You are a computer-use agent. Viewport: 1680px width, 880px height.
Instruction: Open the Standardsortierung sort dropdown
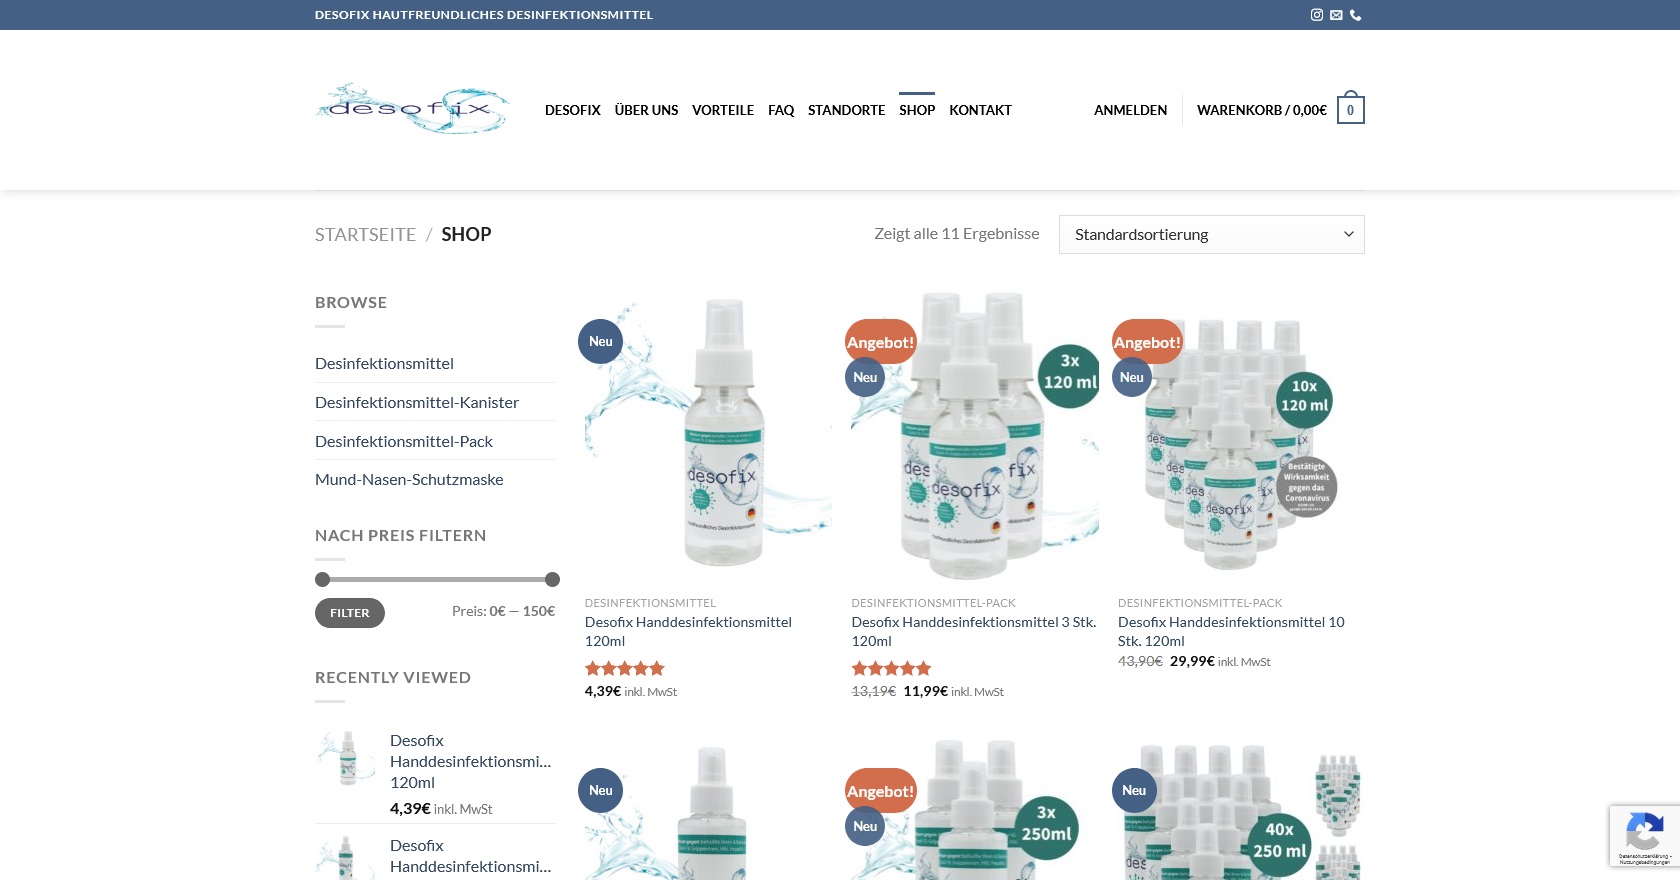pos(1212,234)
